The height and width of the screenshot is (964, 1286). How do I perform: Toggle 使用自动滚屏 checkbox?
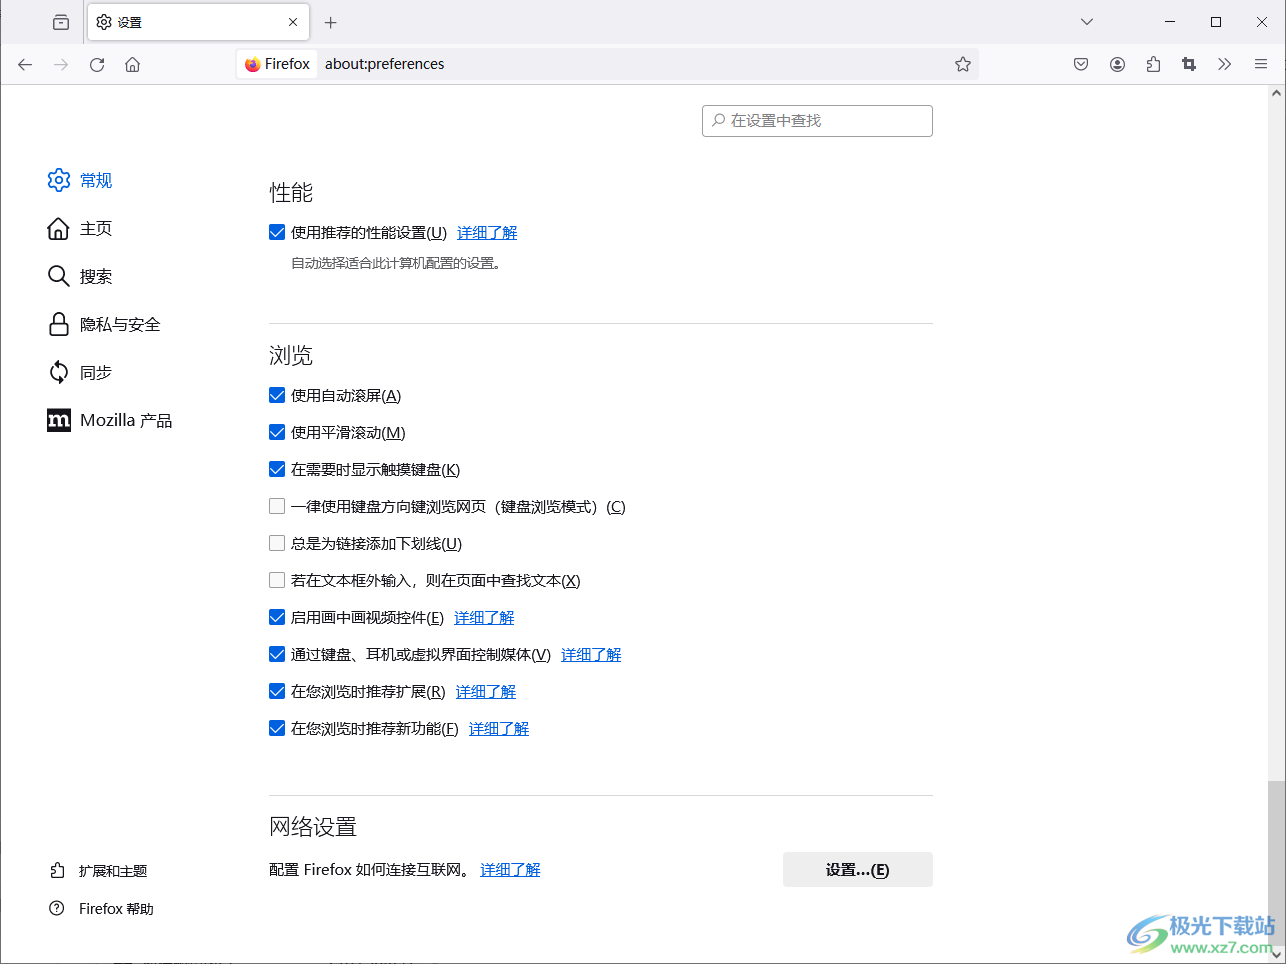click(277, 395)
